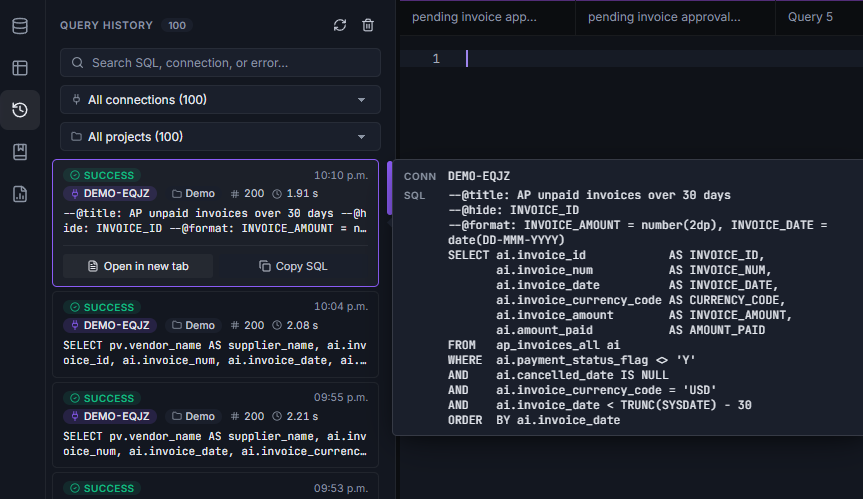Image resolution: width=863 pixels, height=499 pixels.
Task: Open selected query in new tab
Action: coord(138,266)
